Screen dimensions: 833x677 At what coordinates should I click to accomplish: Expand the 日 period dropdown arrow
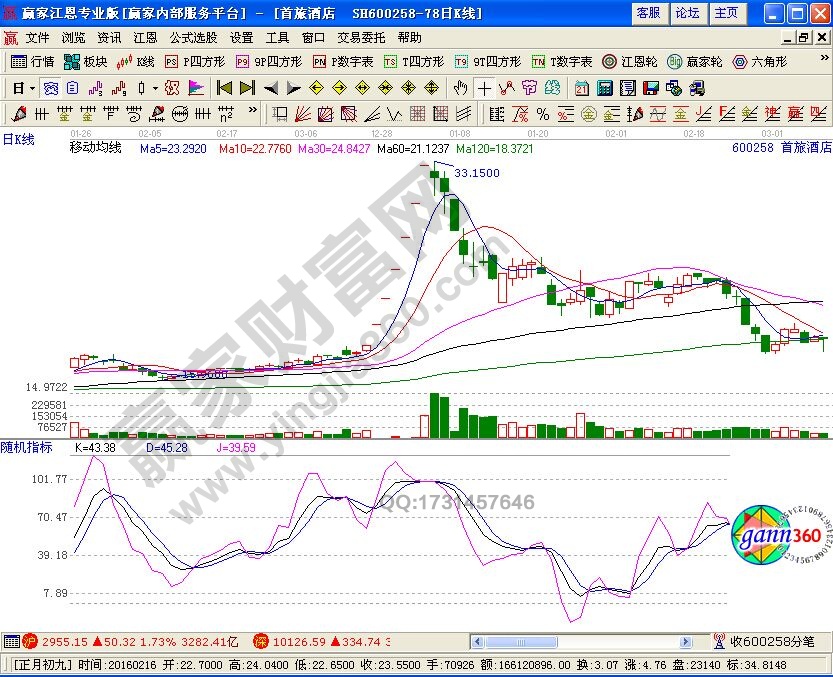32,87
